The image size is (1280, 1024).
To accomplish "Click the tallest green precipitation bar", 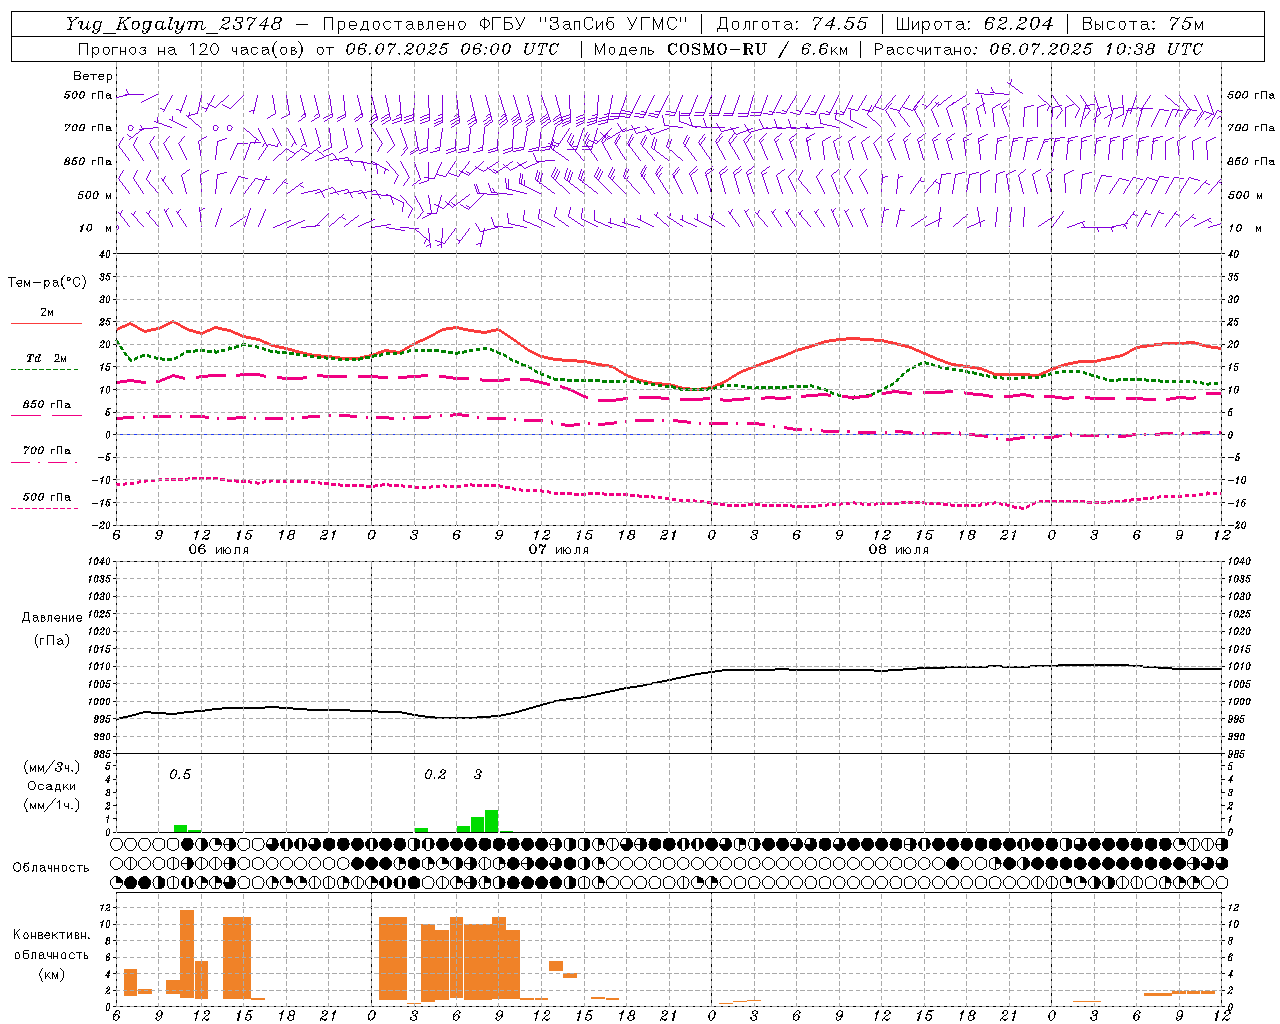I will (x=491, y=821).
